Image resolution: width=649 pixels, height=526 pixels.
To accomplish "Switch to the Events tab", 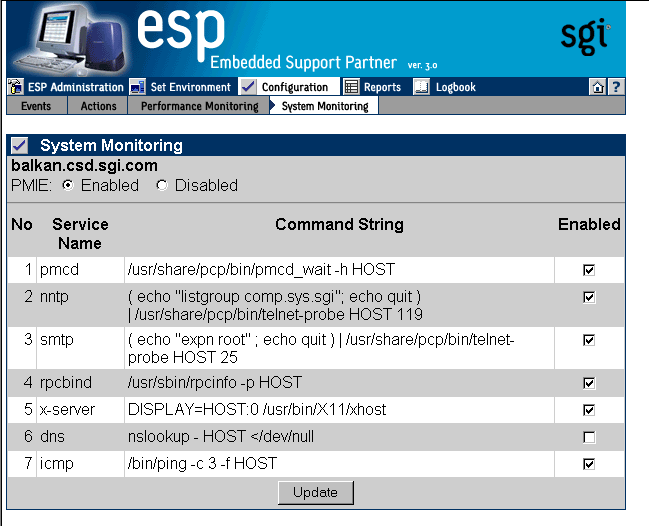I will click(36, 106).
